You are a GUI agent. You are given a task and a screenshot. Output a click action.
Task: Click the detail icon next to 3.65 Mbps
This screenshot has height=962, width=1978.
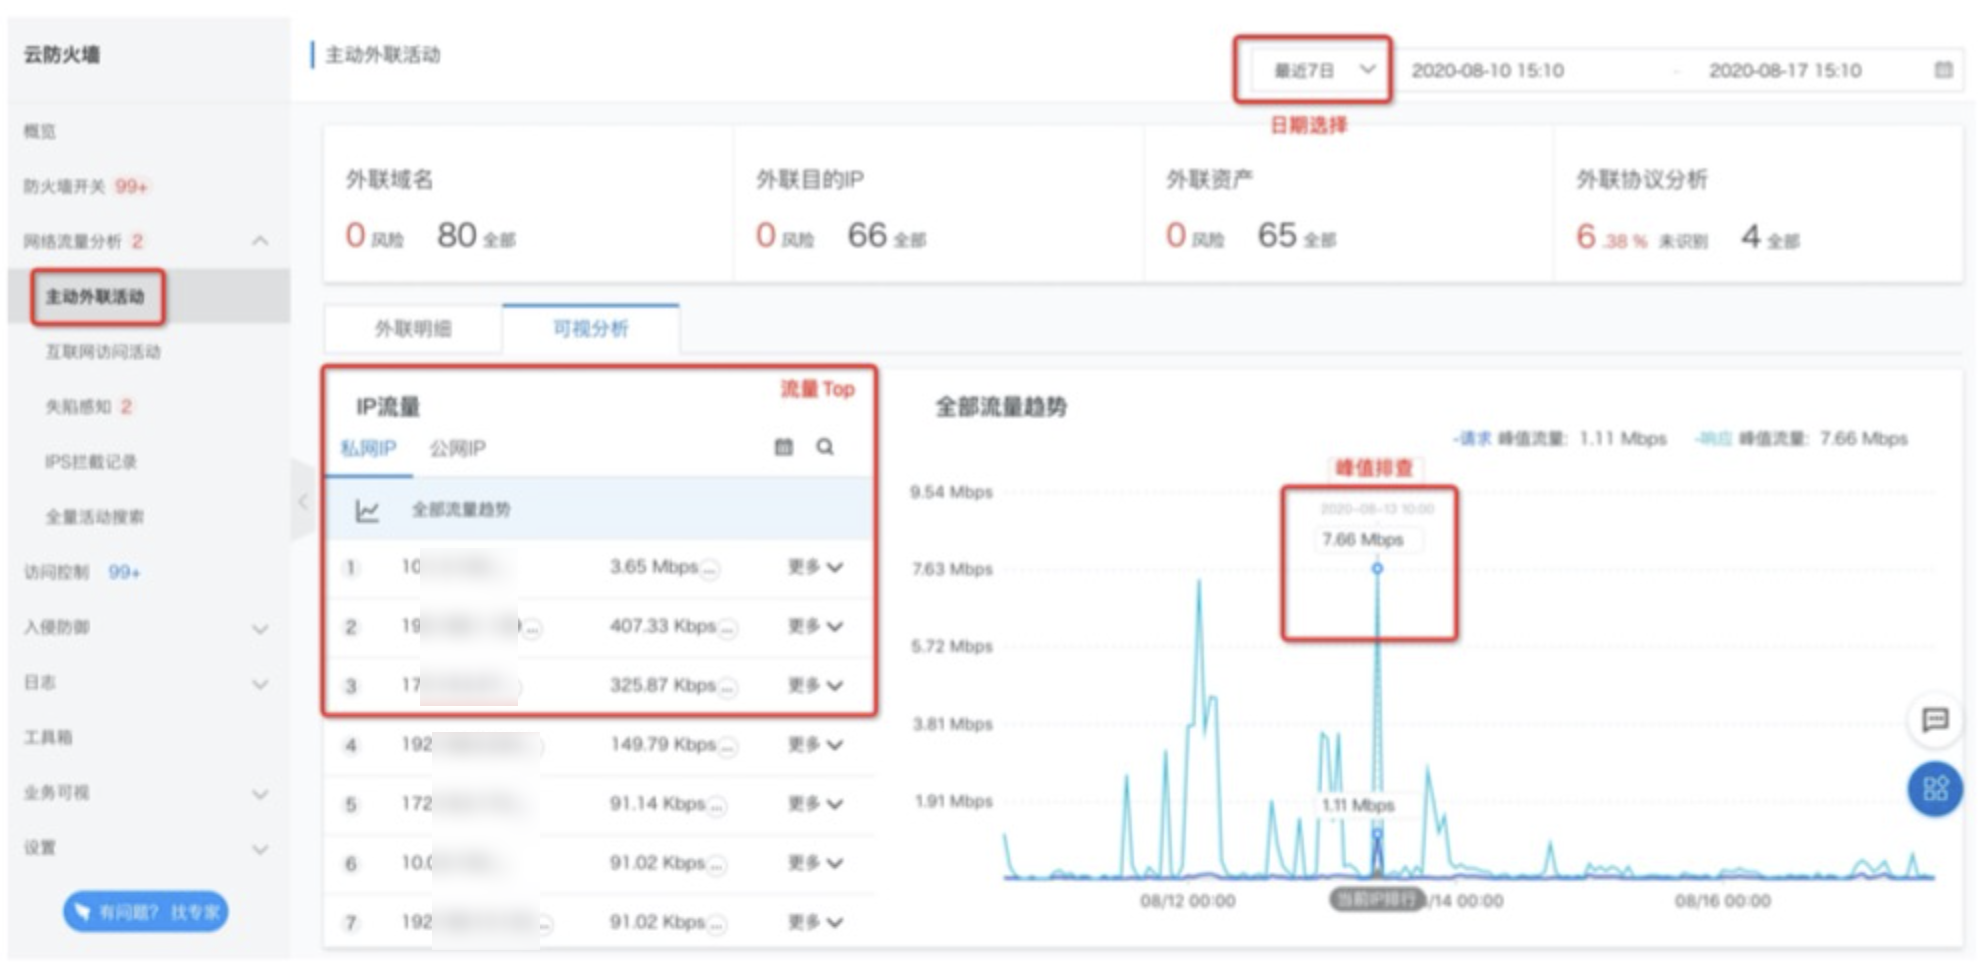(710, 570)
